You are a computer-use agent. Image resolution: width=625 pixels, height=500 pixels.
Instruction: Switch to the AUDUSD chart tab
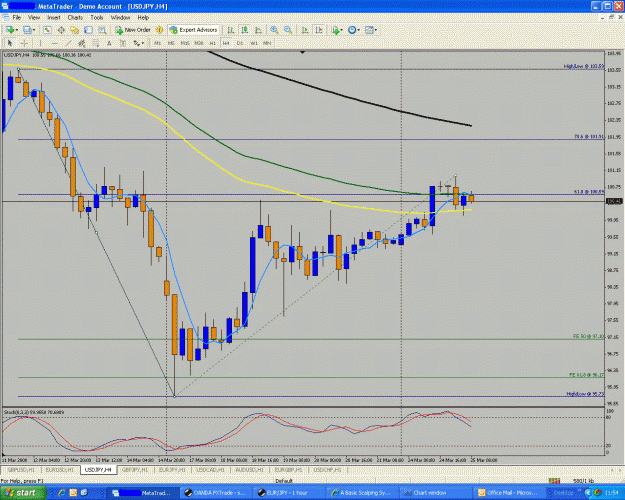(250, 470)
